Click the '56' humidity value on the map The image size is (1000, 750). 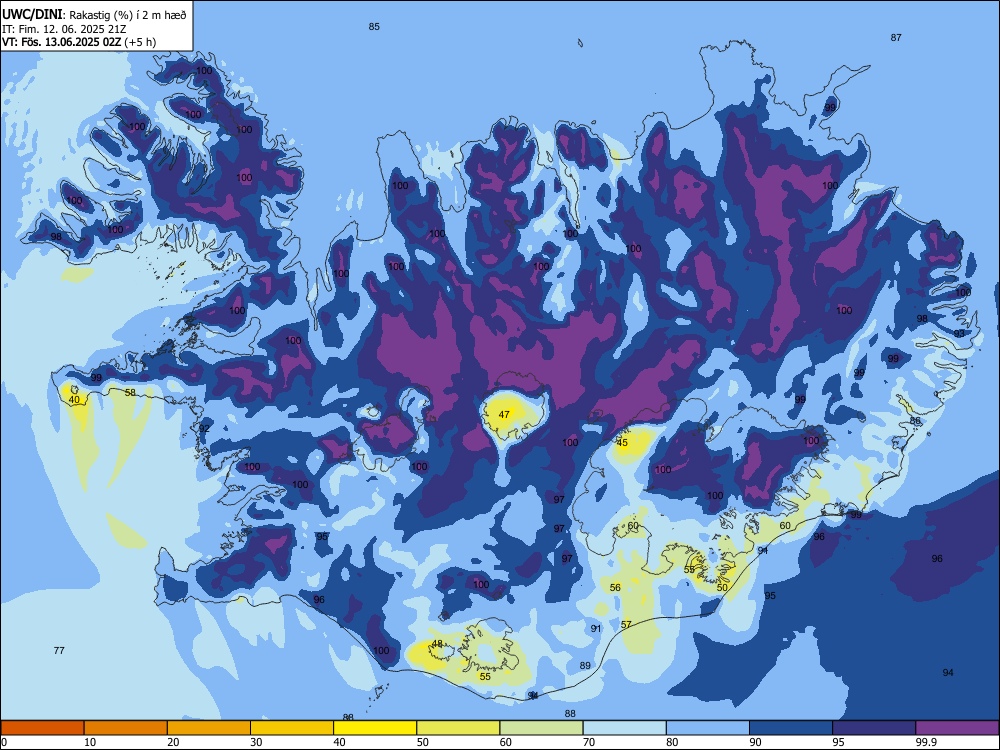pos(615,587)
